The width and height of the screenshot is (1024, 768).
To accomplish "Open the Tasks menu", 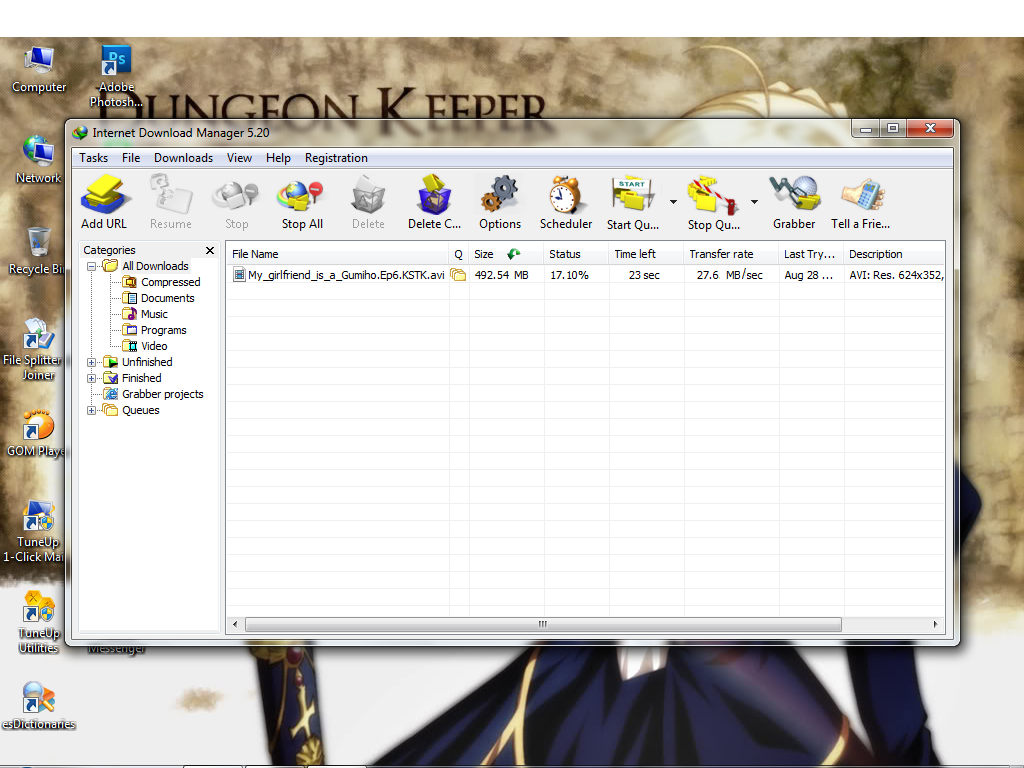I will point(93,158).
